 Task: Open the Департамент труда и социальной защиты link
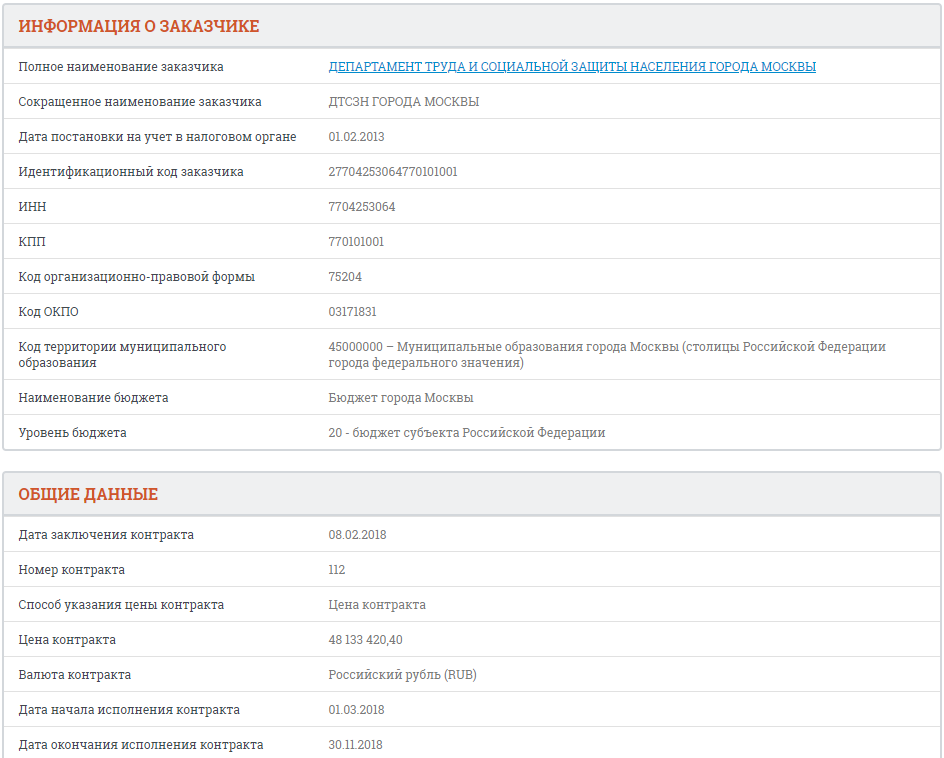pyautogui.click(x=572, y=67)
